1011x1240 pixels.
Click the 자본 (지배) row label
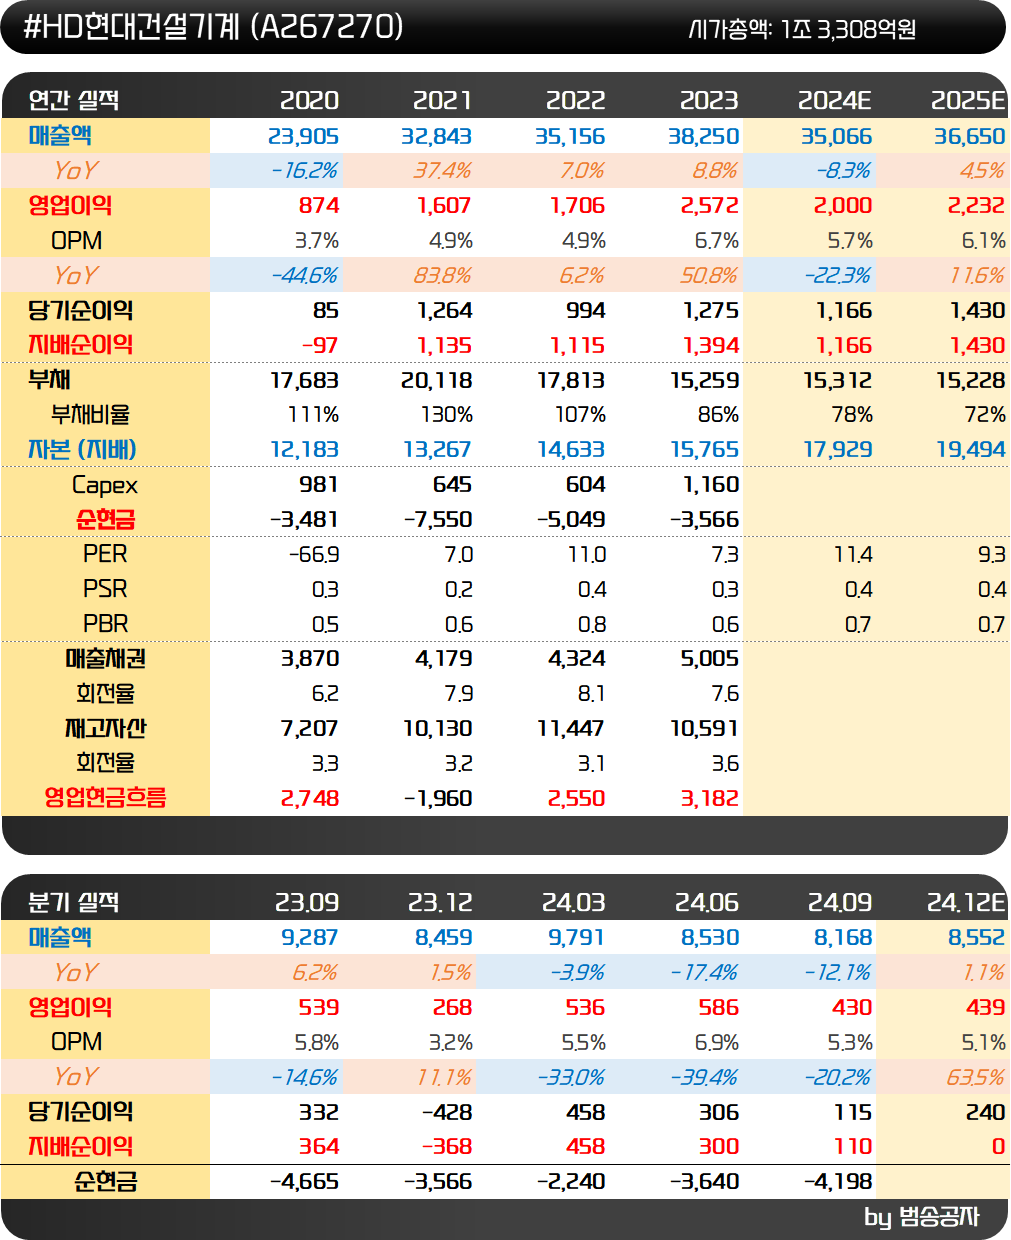[x=82, y=450]
